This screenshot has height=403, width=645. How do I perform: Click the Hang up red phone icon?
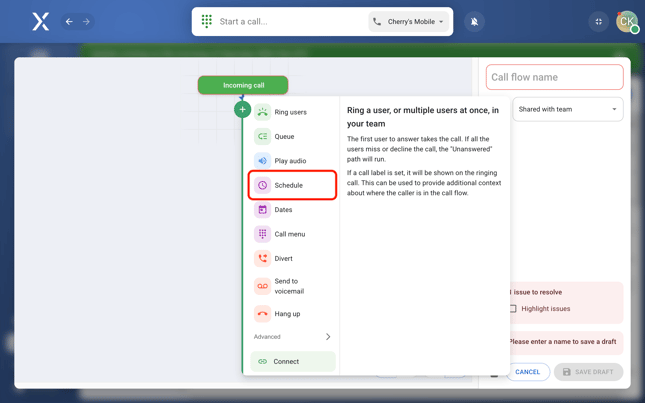pos(262,314)
